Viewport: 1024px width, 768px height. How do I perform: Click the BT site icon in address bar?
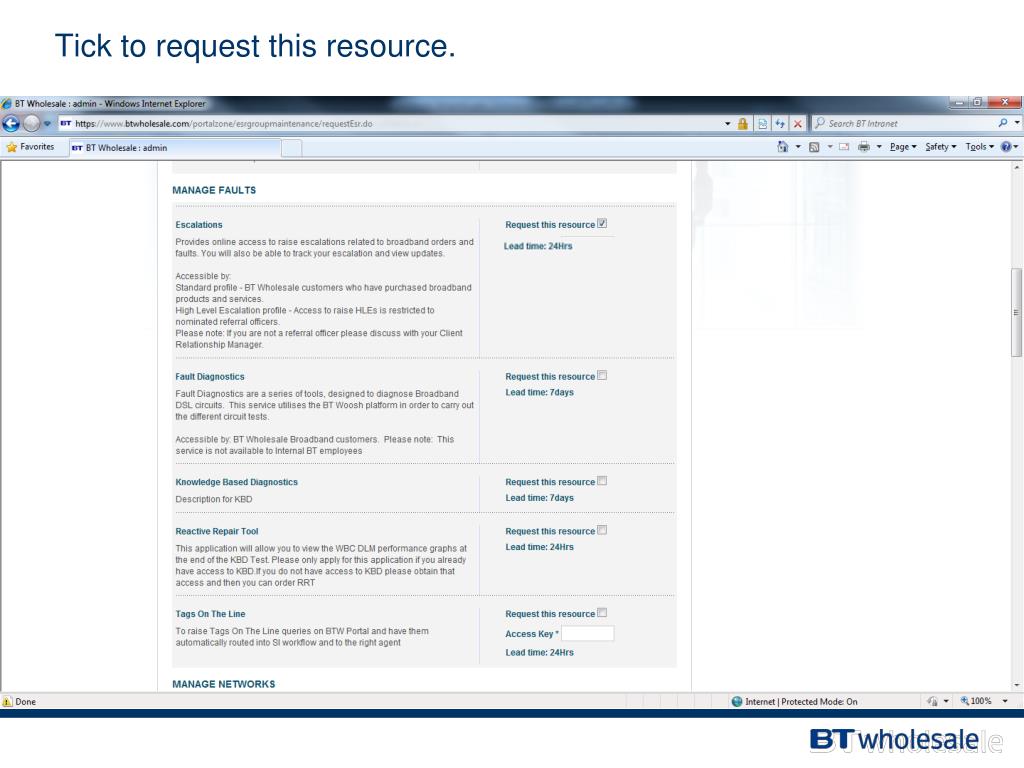point(65,123)
